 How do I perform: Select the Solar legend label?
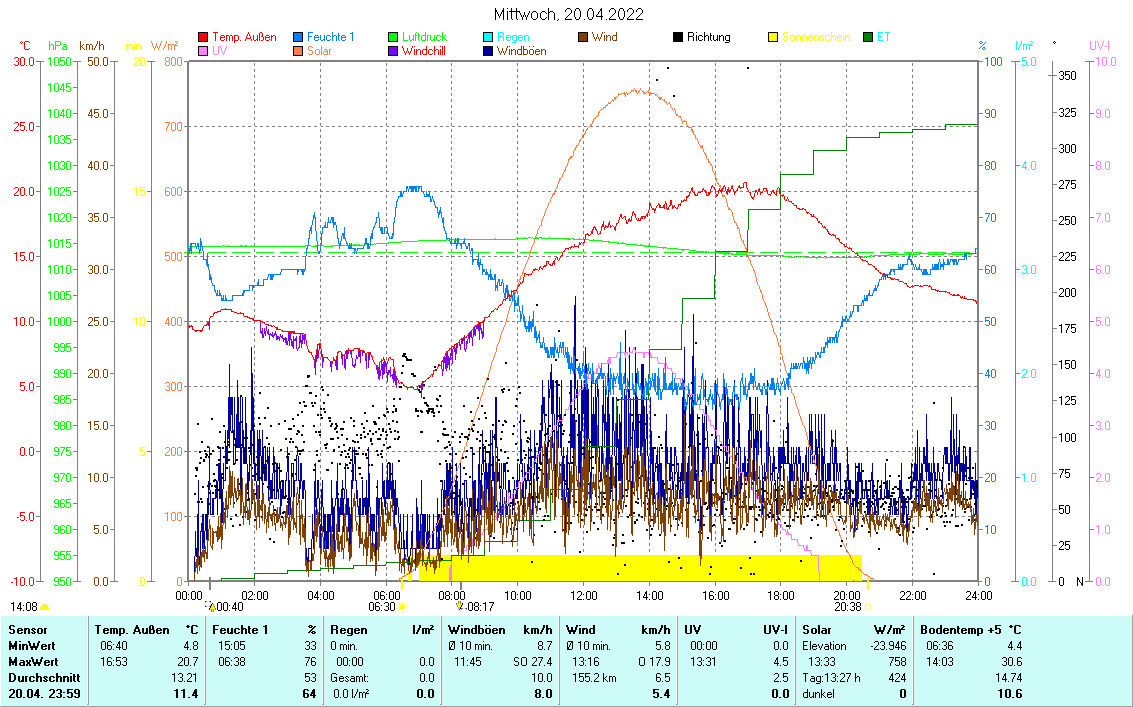(321, 51)
